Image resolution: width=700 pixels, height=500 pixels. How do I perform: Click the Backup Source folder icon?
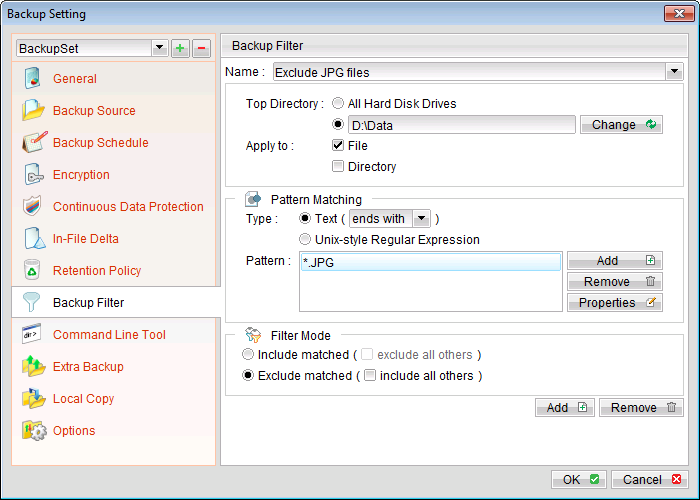(x=33, y=110)
